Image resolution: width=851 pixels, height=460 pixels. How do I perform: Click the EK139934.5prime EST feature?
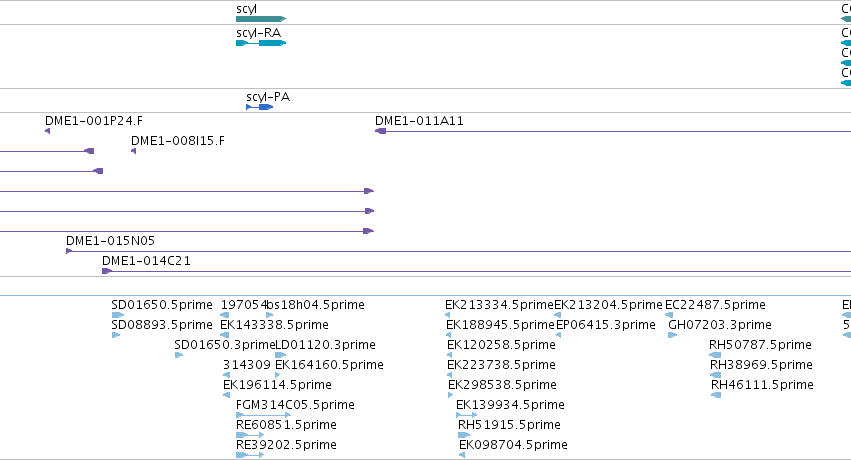[x=467, y=415]
